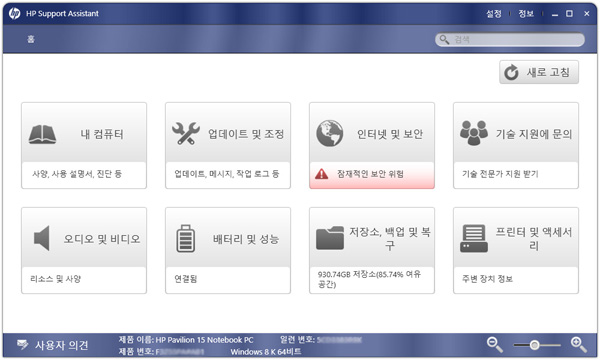Open 사용자 의견 feedback link
Screen dimensions: 600x360
(62, 345)
